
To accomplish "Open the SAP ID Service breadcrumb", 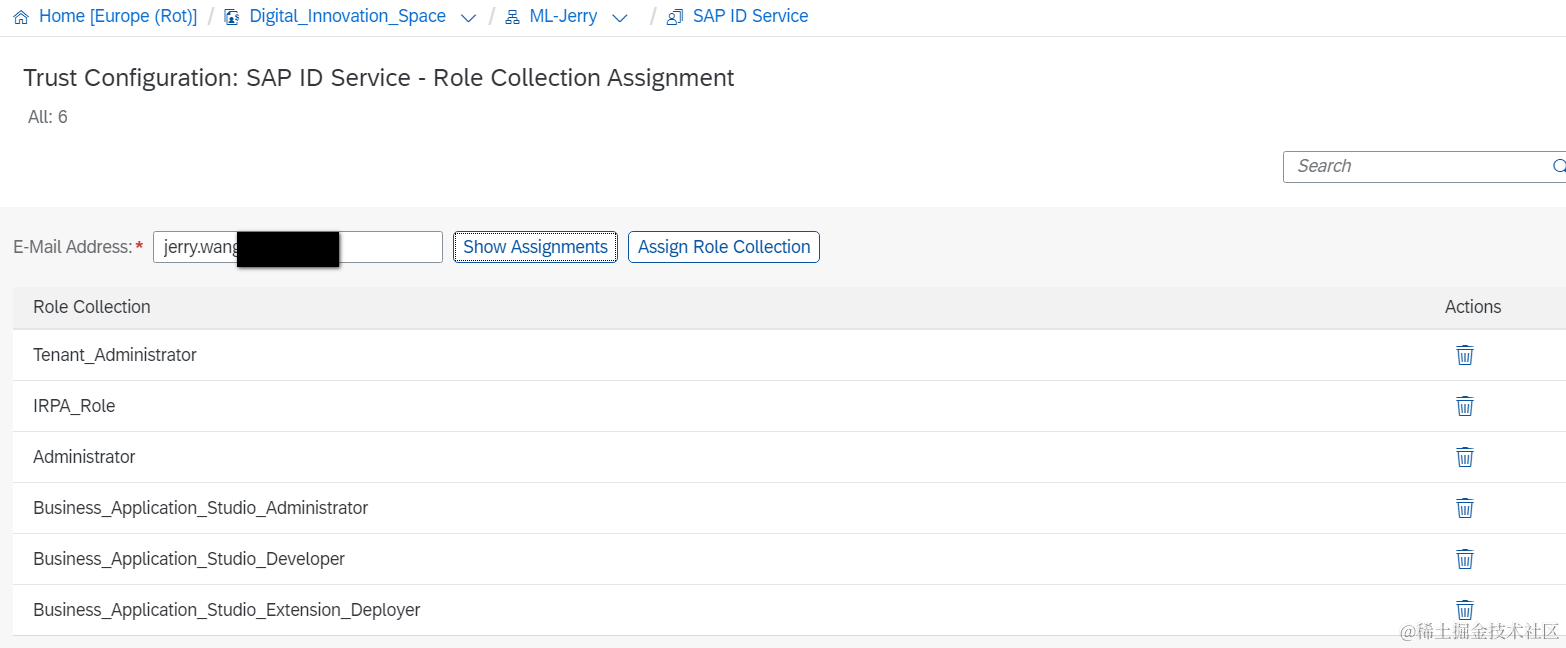I will 750,17.
